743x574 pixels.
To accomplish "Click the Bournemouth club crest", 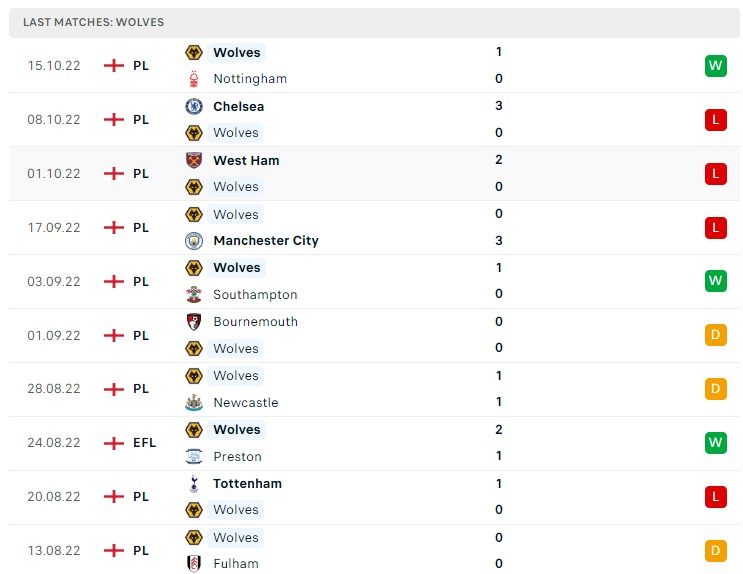I will pyautogui.click(x=194, y=322).
